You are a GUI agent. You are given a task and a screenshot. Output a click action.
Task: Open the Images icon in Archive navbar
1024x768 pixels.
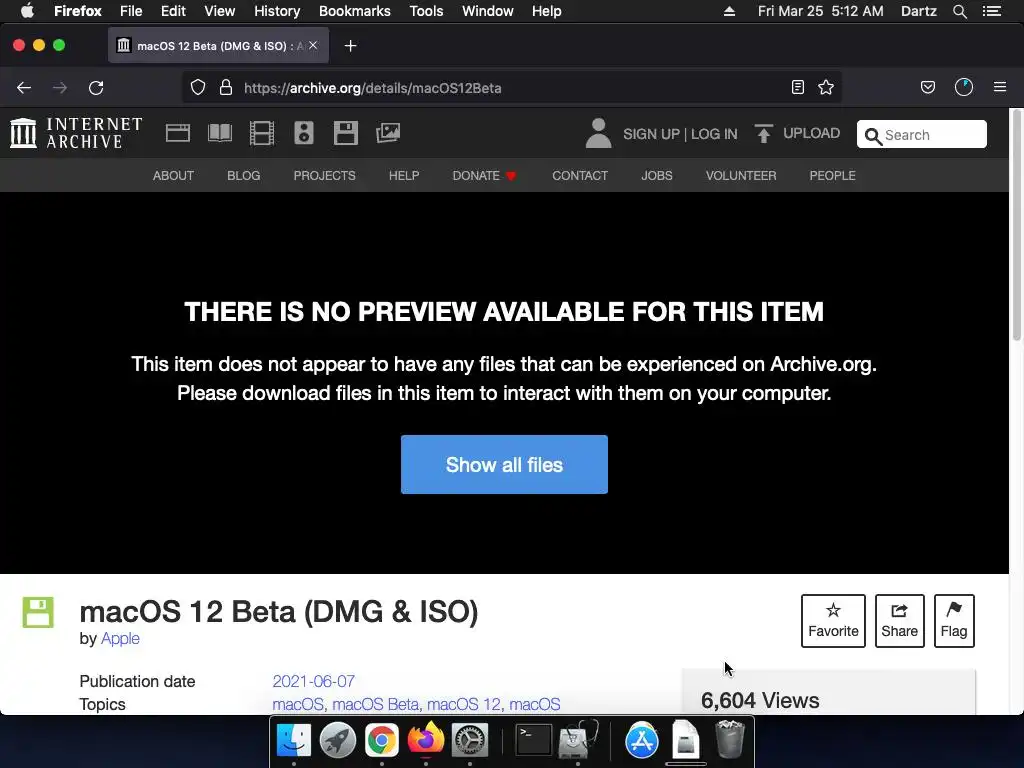point(388,133)
